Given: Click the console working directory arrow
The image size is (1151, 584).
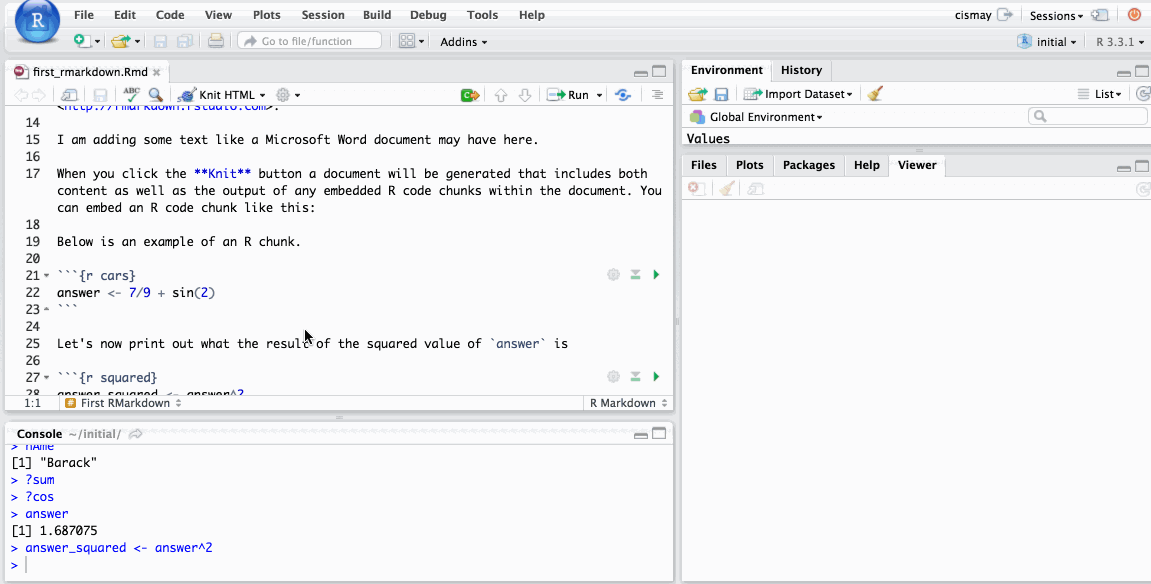Looking at the screenshot, I should 135,434.
